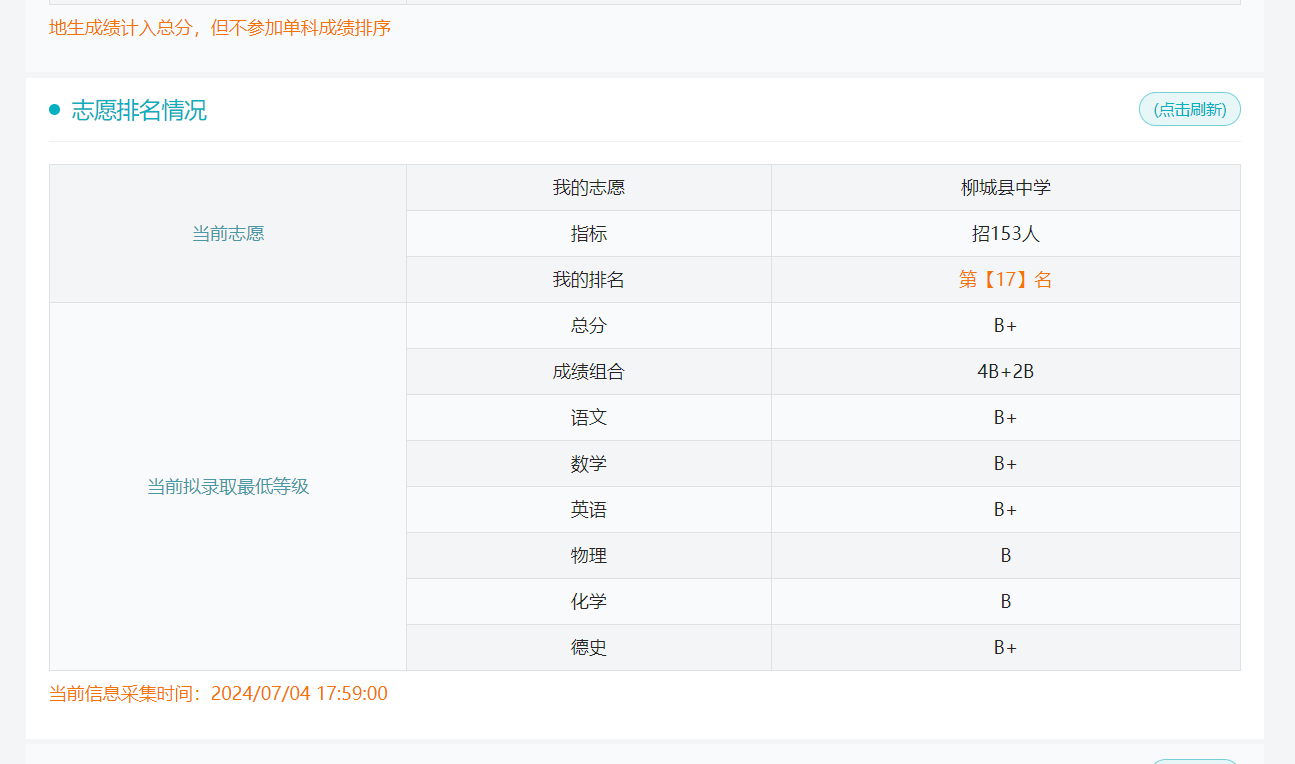Select the 柳城县中学 school name
The width and height of the screenshot is (1295, 764).
pos(1005,188)
